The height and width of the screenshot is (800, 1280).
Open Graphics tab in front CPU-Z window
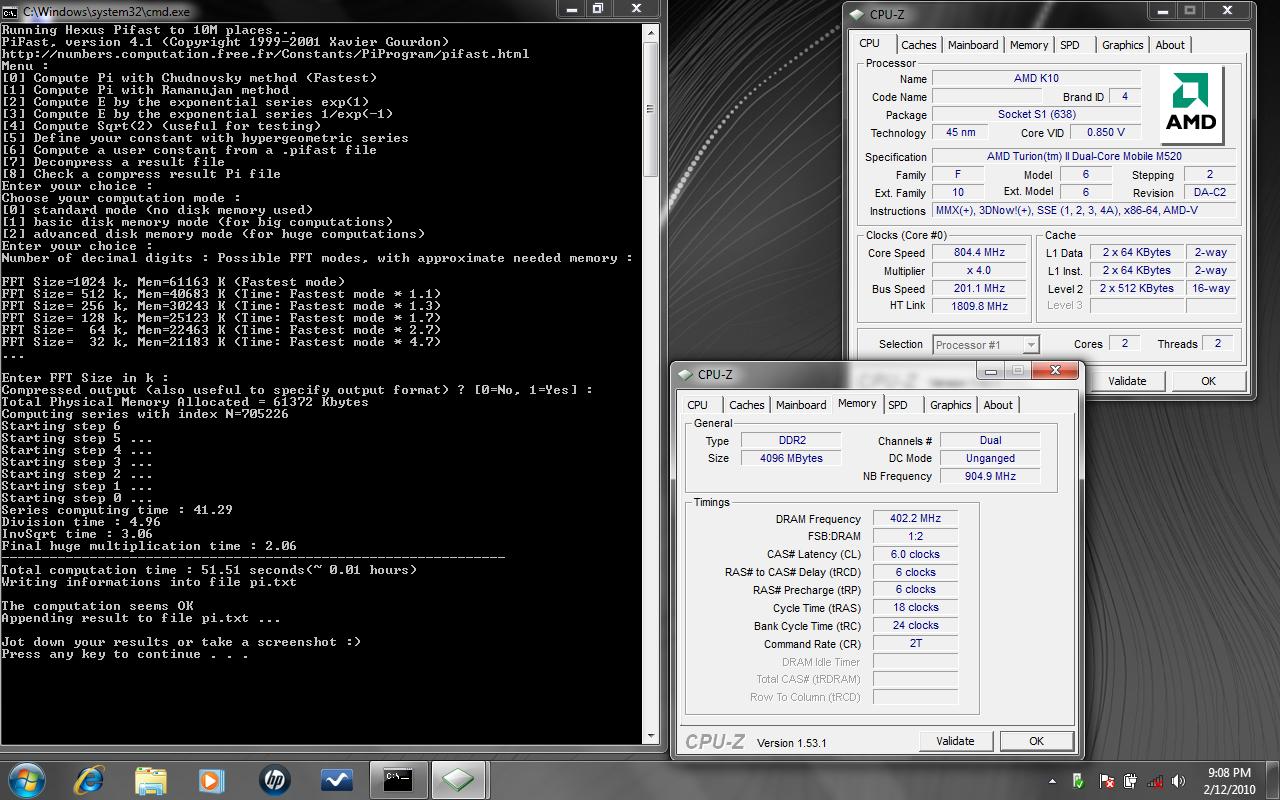click(x=950, y=405)
